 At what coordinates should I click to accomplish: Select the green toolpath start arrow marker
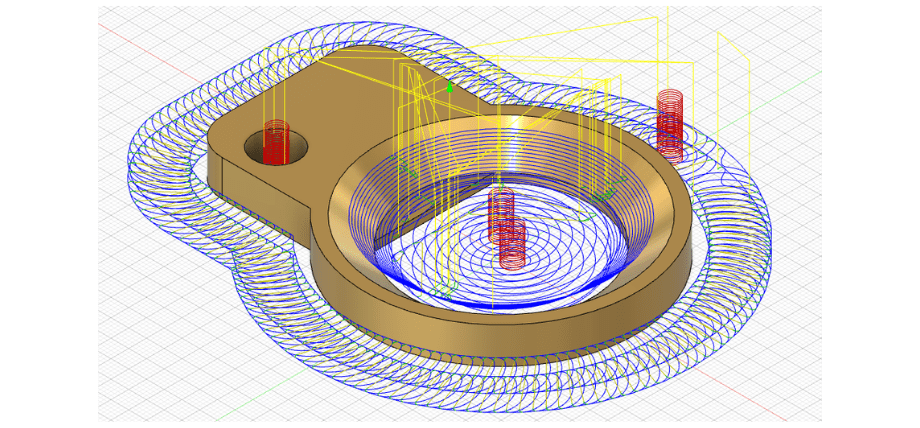pos(450,87)
